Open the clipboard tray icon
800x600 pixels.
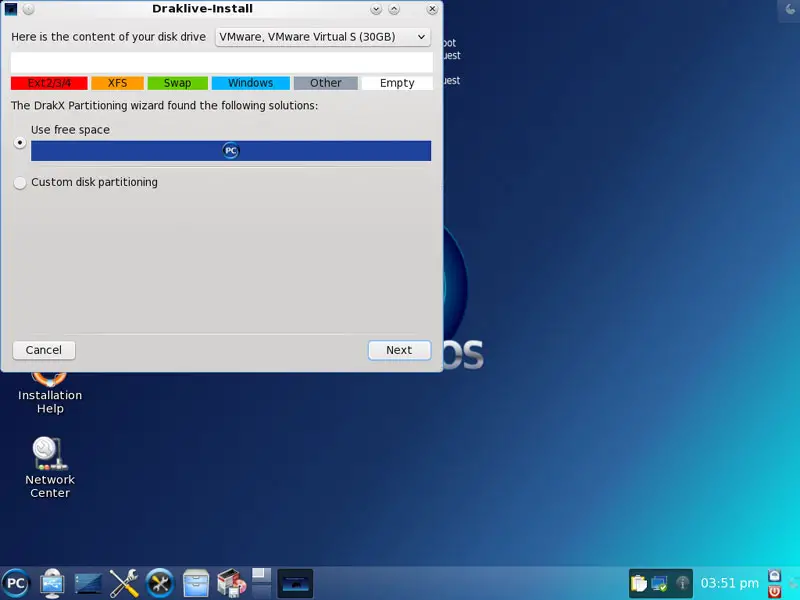tap(638, 583)
